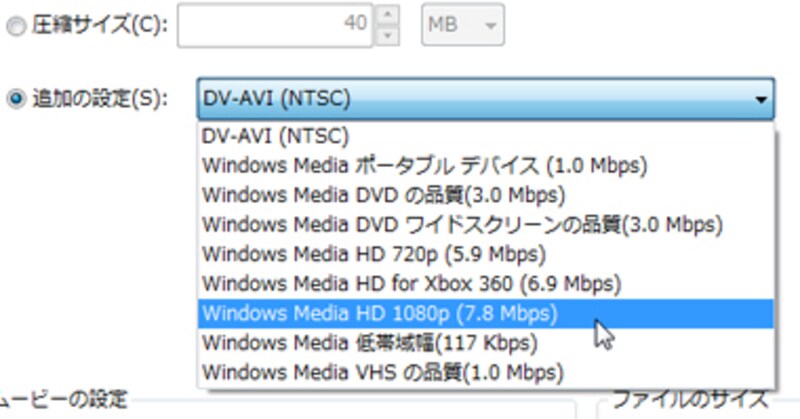This screenshot has height=419, width=800.
Task: Select Windows Media HD for Xbox 360
Action: [x=411, y=284]
